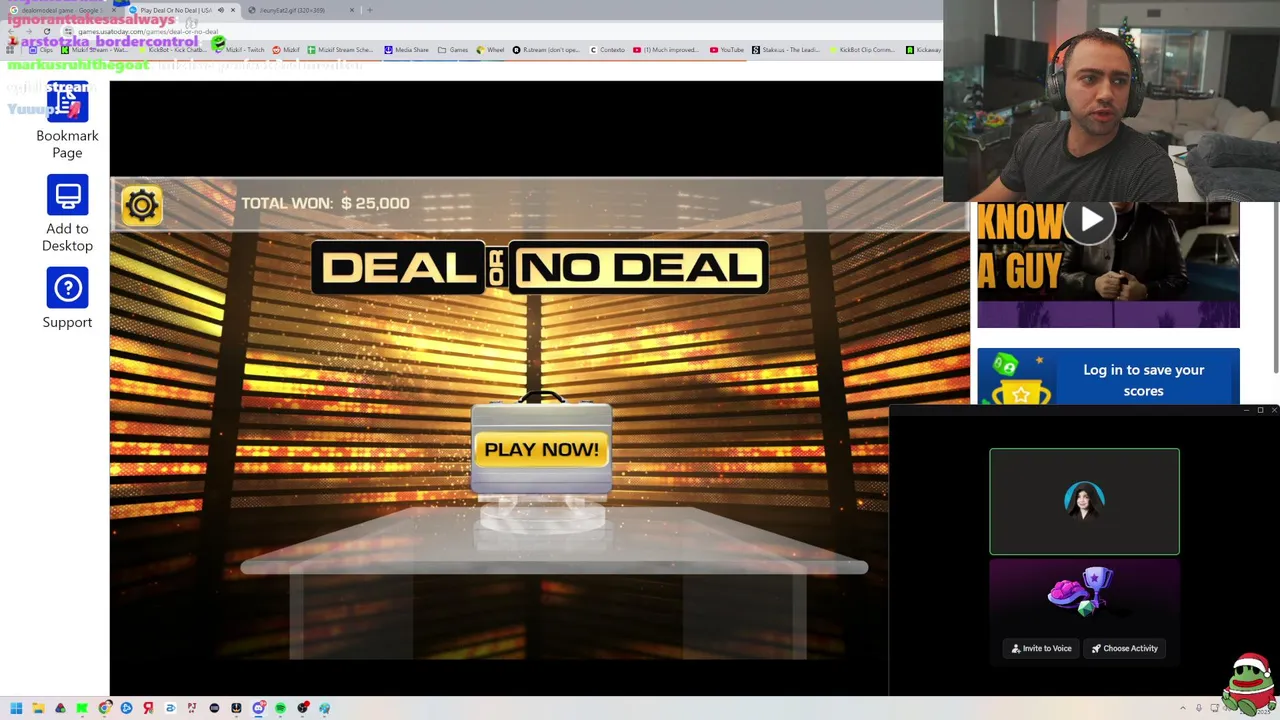Click Choose Activity in the call window
Image resolution: width=1280 pixels, height=720 pixels.
pyautogui.click(x=1125, y=648)
